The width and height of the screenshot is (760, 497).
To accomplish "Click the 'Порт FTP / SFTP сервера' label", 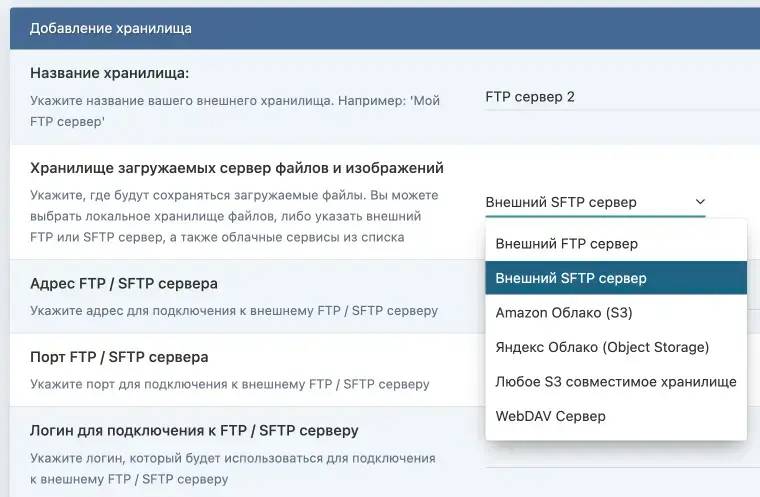I will click(119, 357).
